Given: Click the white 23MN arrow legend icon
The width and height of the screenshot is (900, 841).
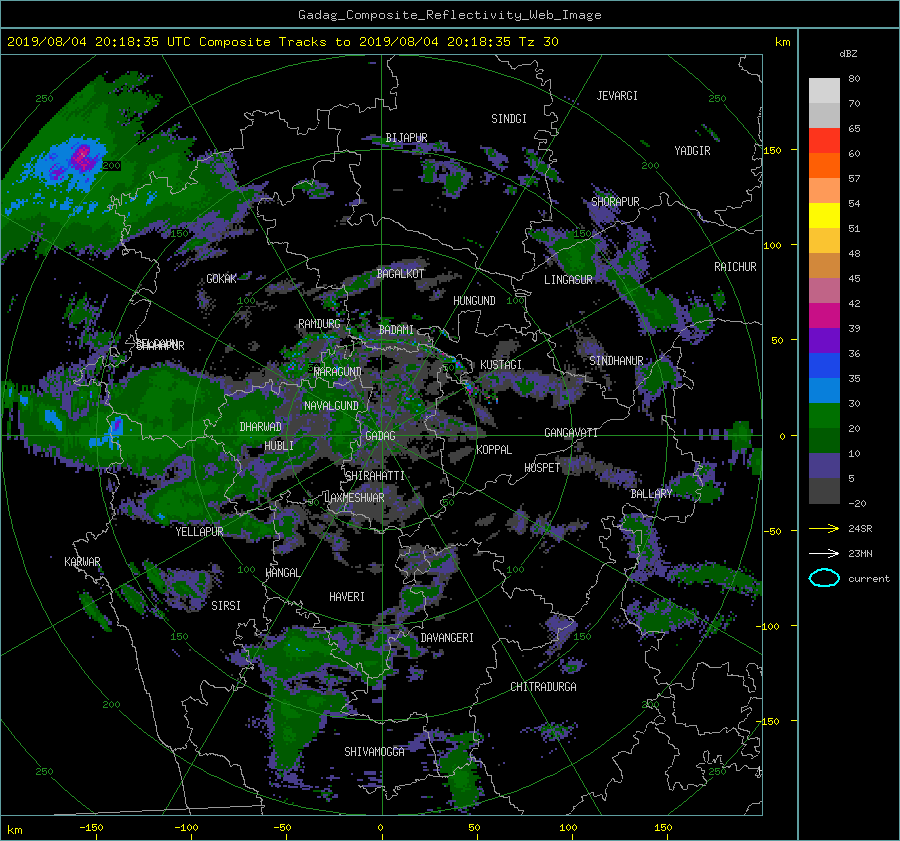Looking at the screenshot, I should (x=824, y=553).
